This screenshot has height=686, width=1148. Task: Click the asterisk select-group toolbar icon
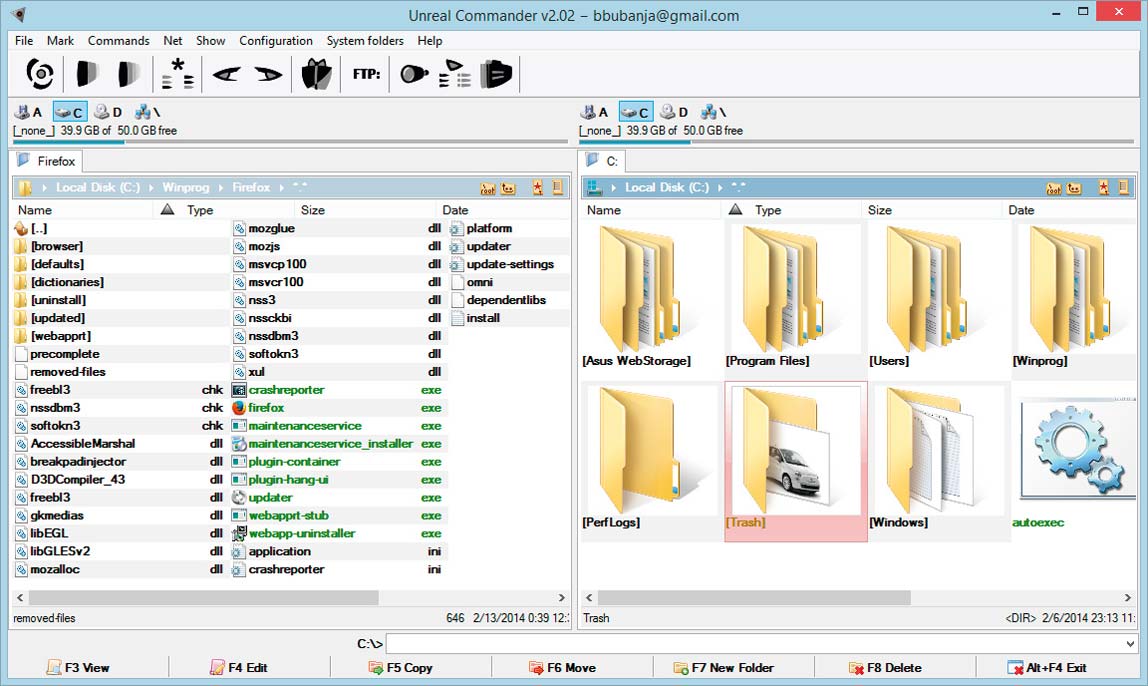pos(178,74)
